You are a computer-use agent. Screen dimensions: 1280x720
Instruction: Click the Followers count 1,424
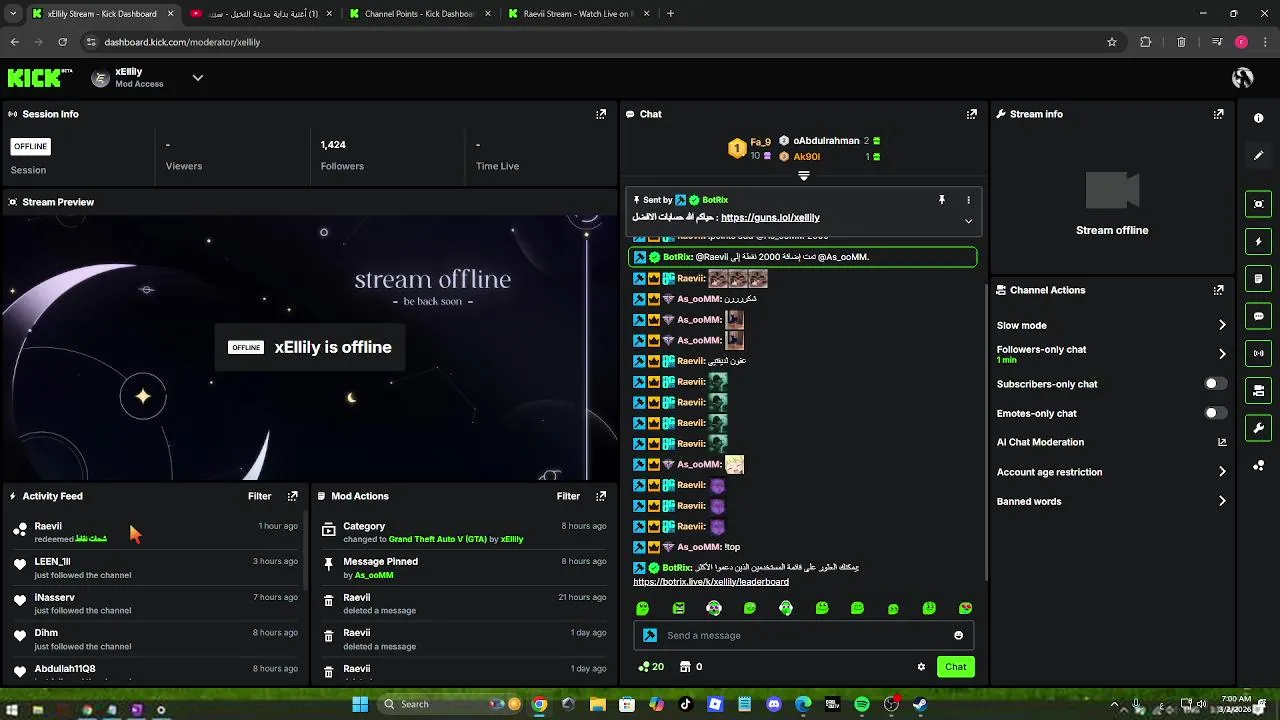click(333, 145)
